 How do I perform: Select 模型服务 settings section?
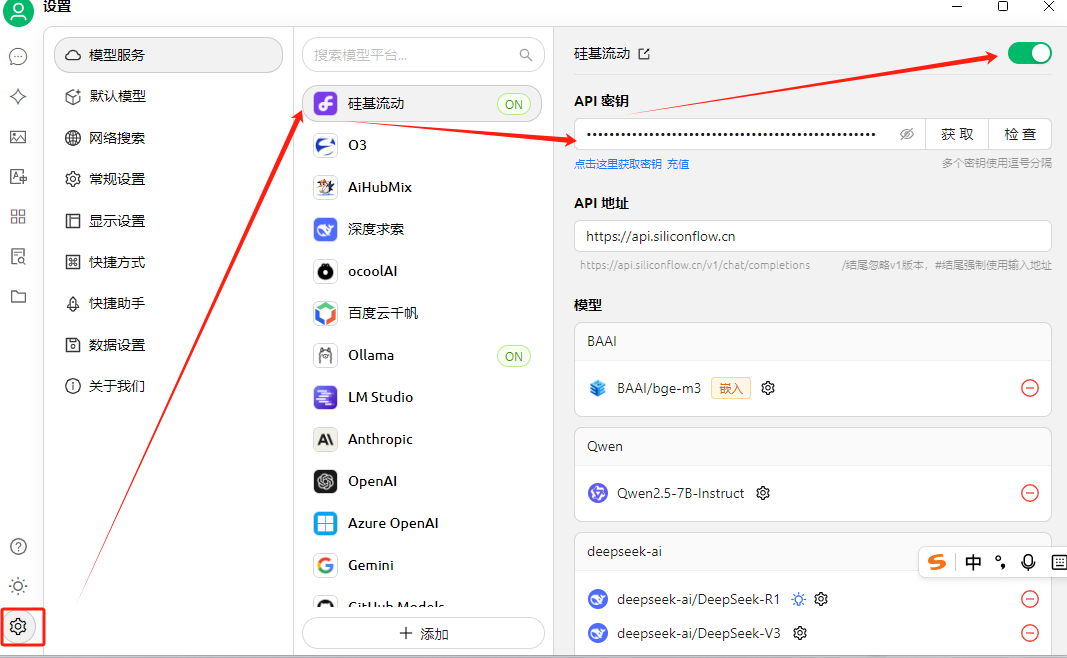[x=168, y=55]
